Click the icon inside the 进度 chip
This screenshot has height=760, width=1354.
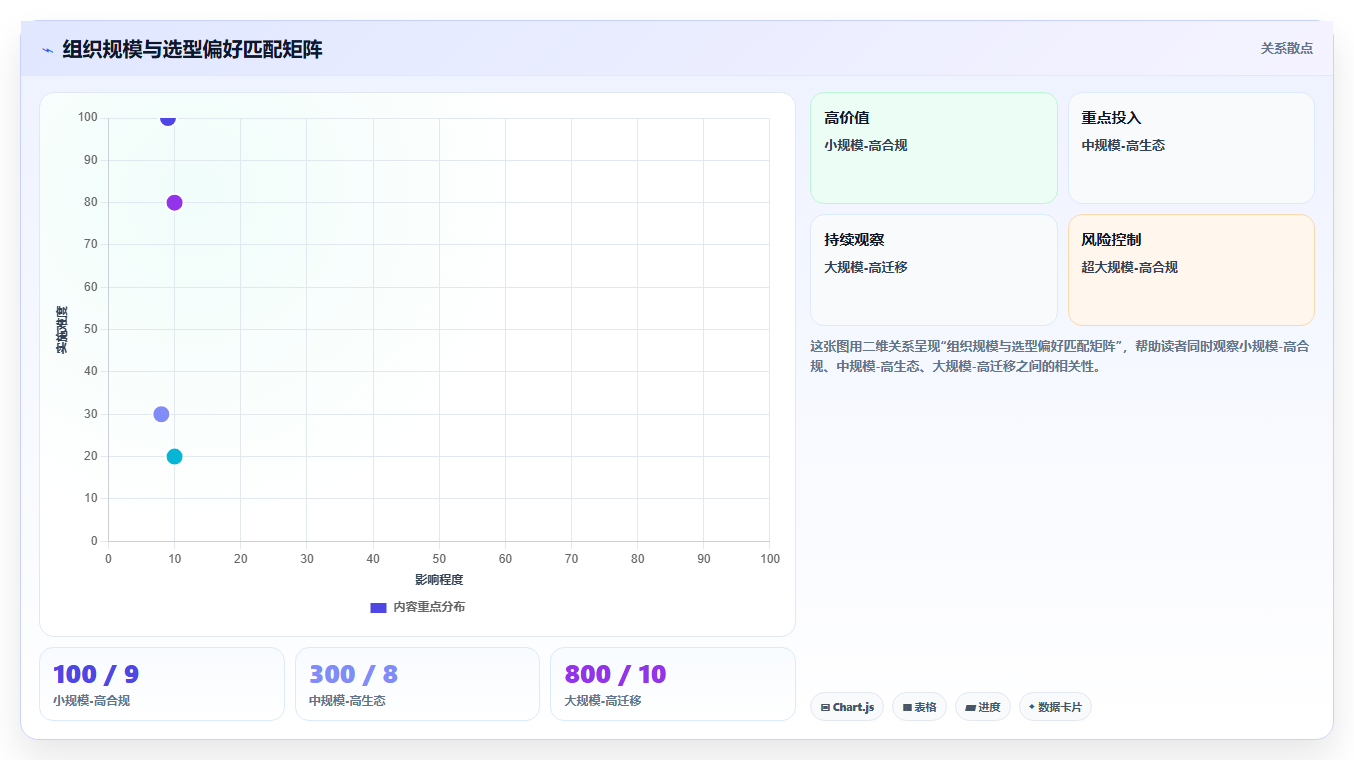970,707
